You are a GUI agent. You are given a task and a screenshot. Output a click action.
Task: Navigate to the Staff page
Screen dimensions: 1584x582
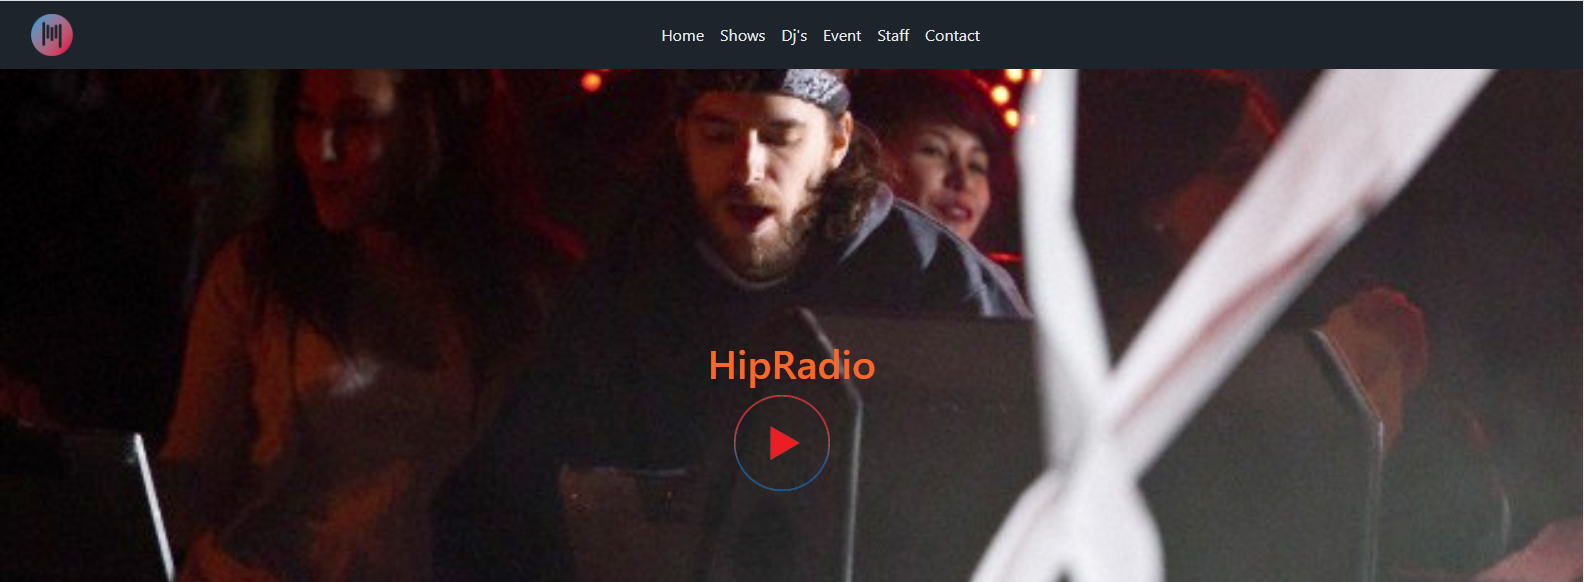pyautogui.click(x=892, y=36)
